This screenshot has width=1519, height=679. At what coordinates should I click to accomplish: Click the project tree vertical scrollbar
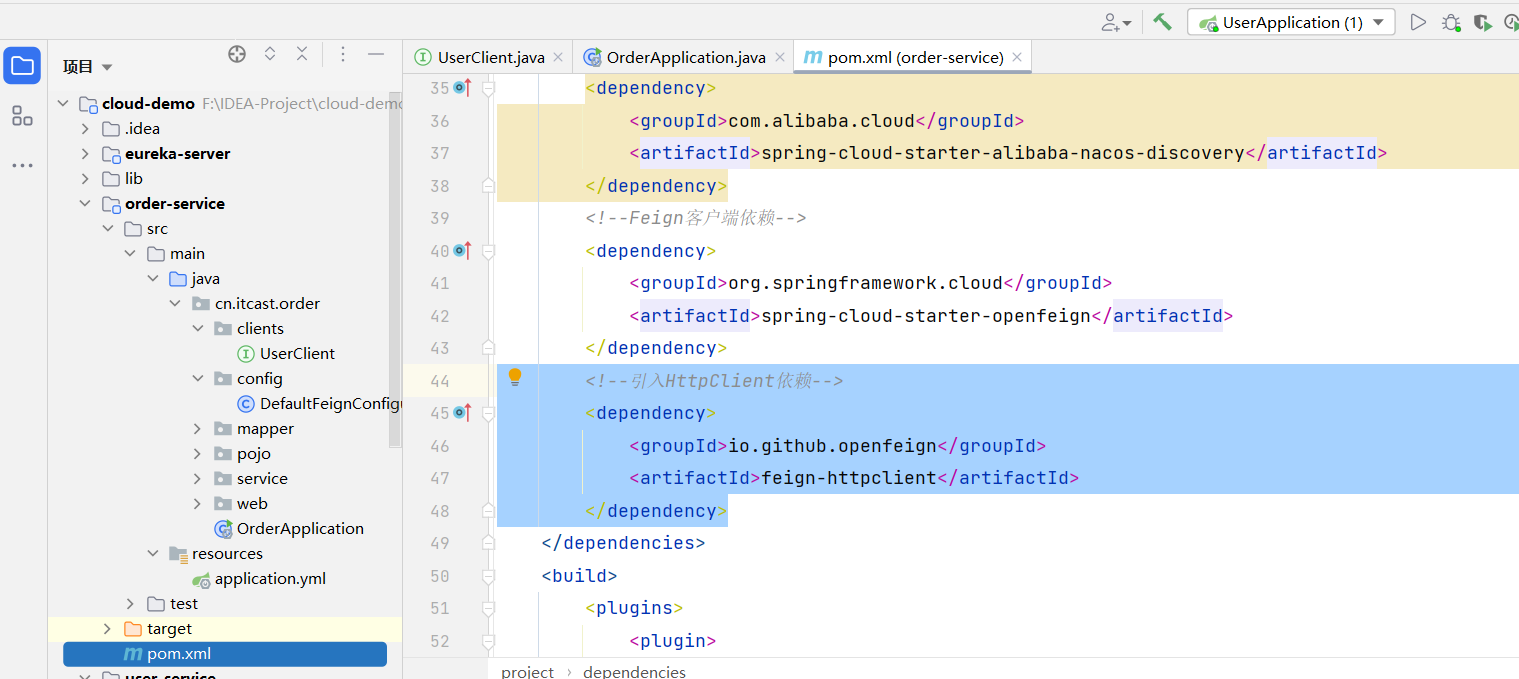pos(394,270)
